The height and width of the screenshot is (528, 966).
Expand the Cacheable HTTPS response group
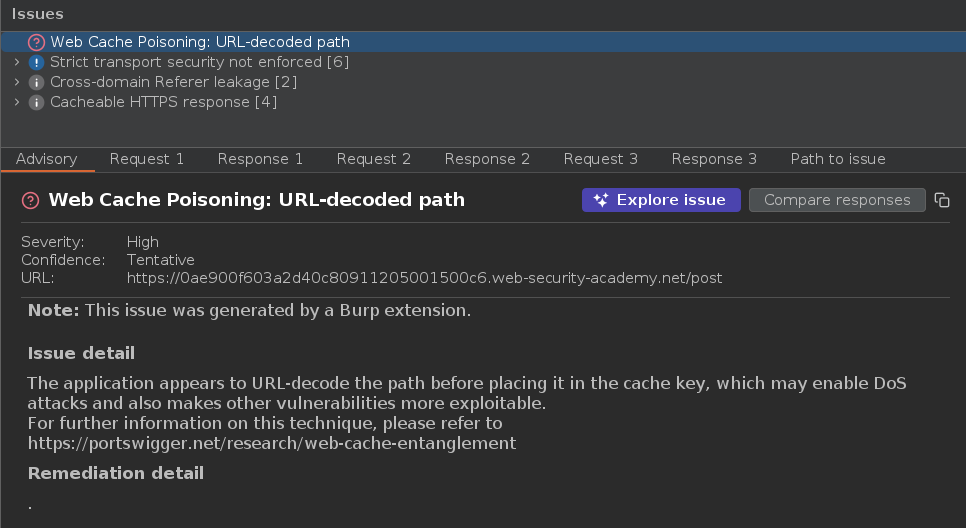click(16, 102)
